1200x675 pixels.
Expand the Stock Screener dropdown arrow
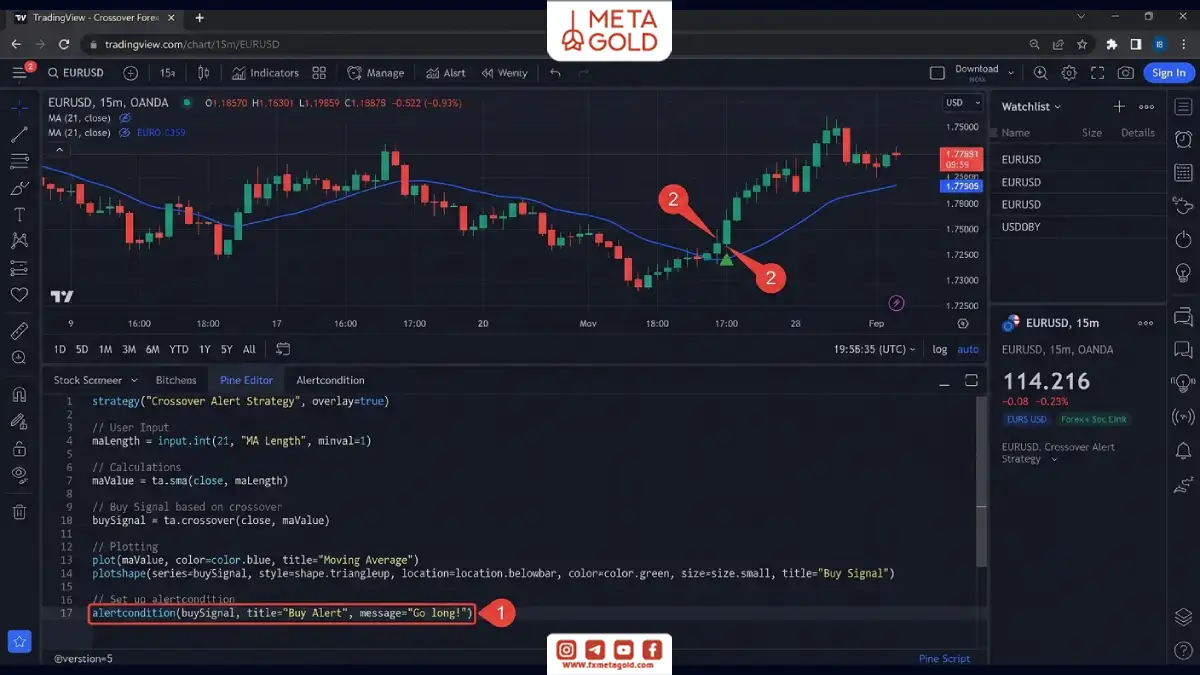[x=132, y=380]
